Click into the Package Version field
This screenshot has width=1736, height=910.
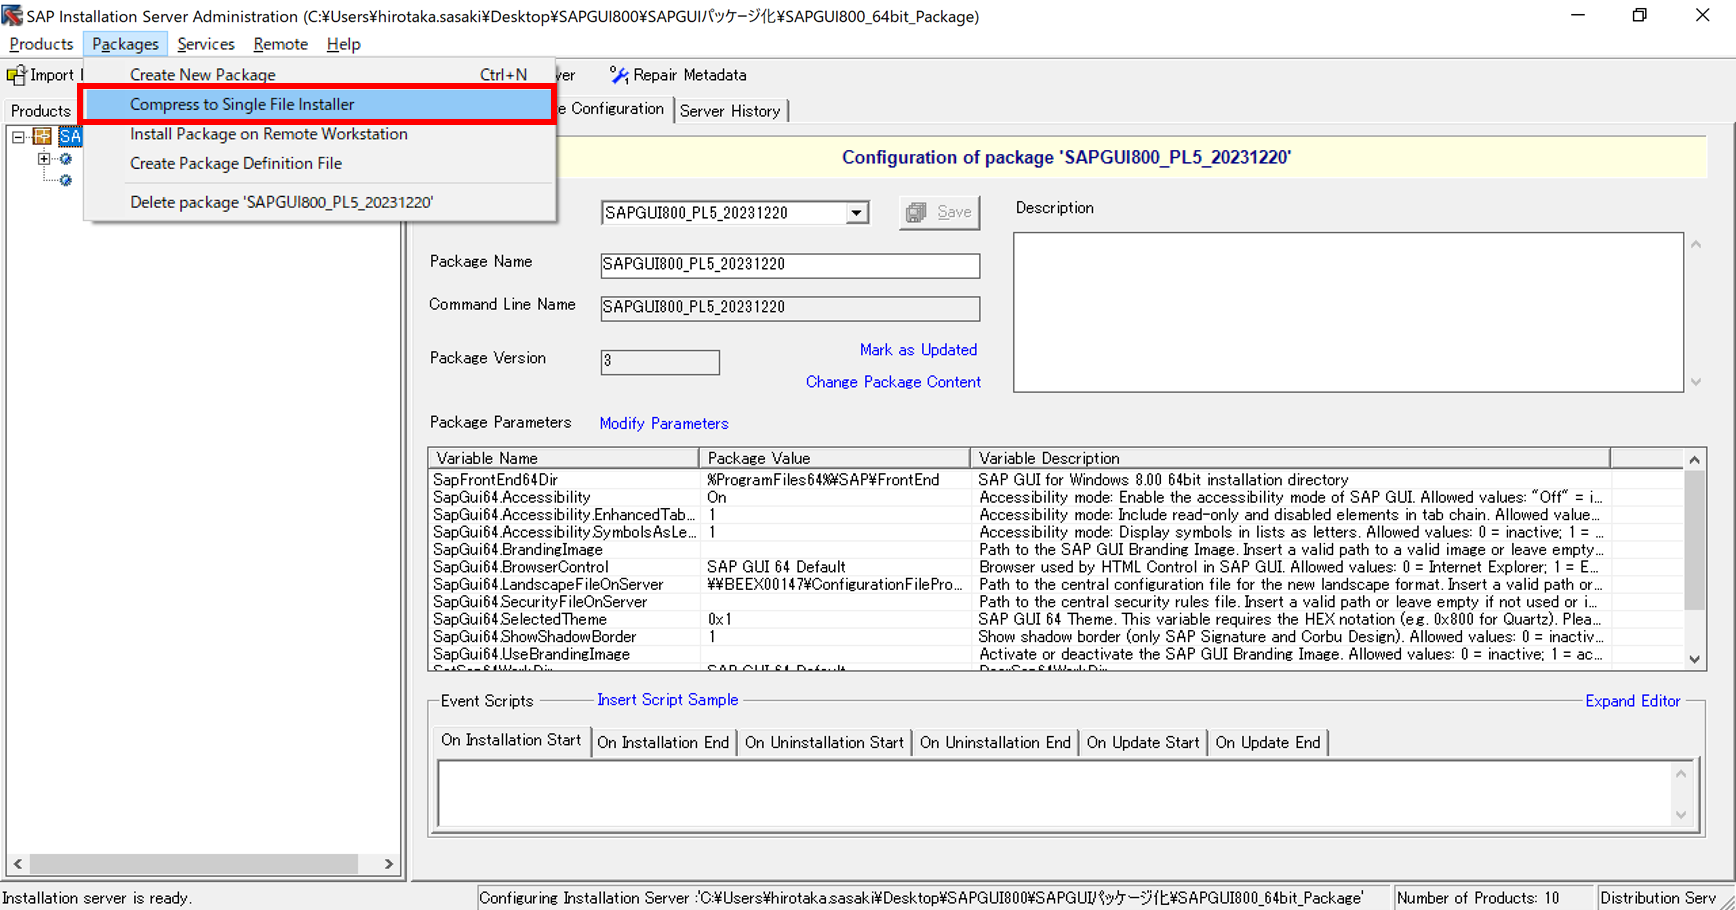pyautogui.click(x=660, y=362)
